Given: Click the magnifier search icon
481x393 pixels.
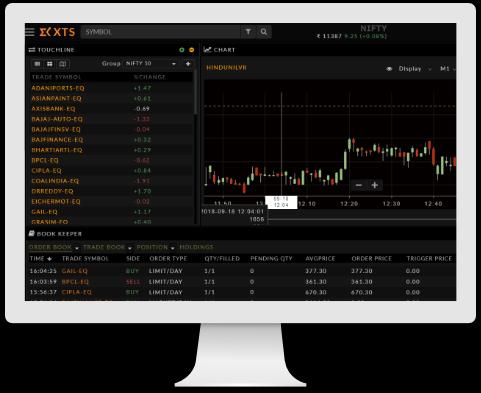Looking at the screenshot, I should pos(264,32).
